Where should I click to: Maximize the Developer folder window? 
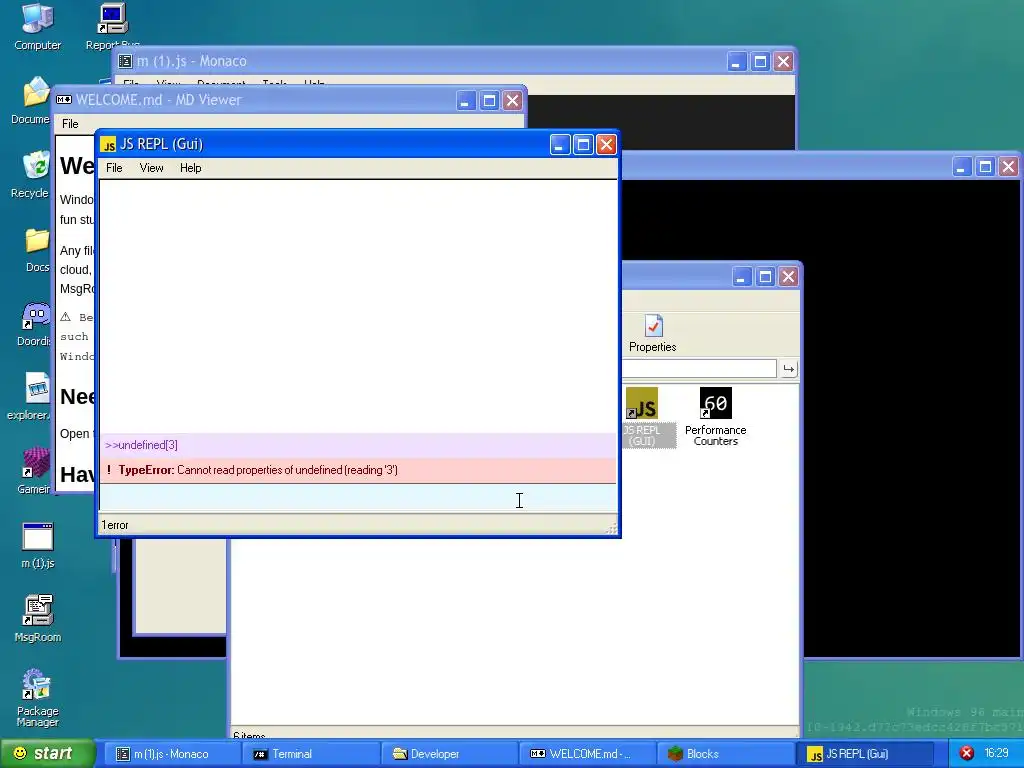coord(765,277)
